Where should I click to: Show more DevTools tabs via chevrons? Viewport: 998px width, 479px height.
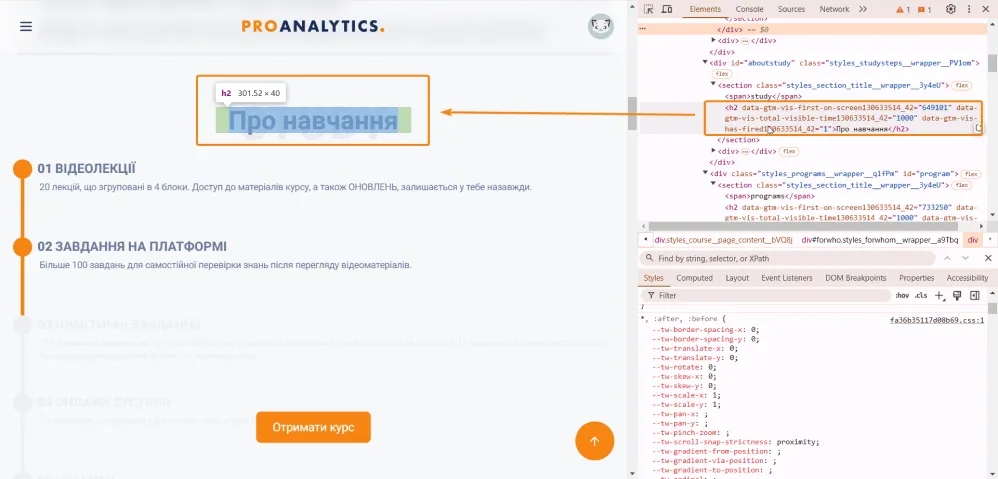[x=862, y=9]
